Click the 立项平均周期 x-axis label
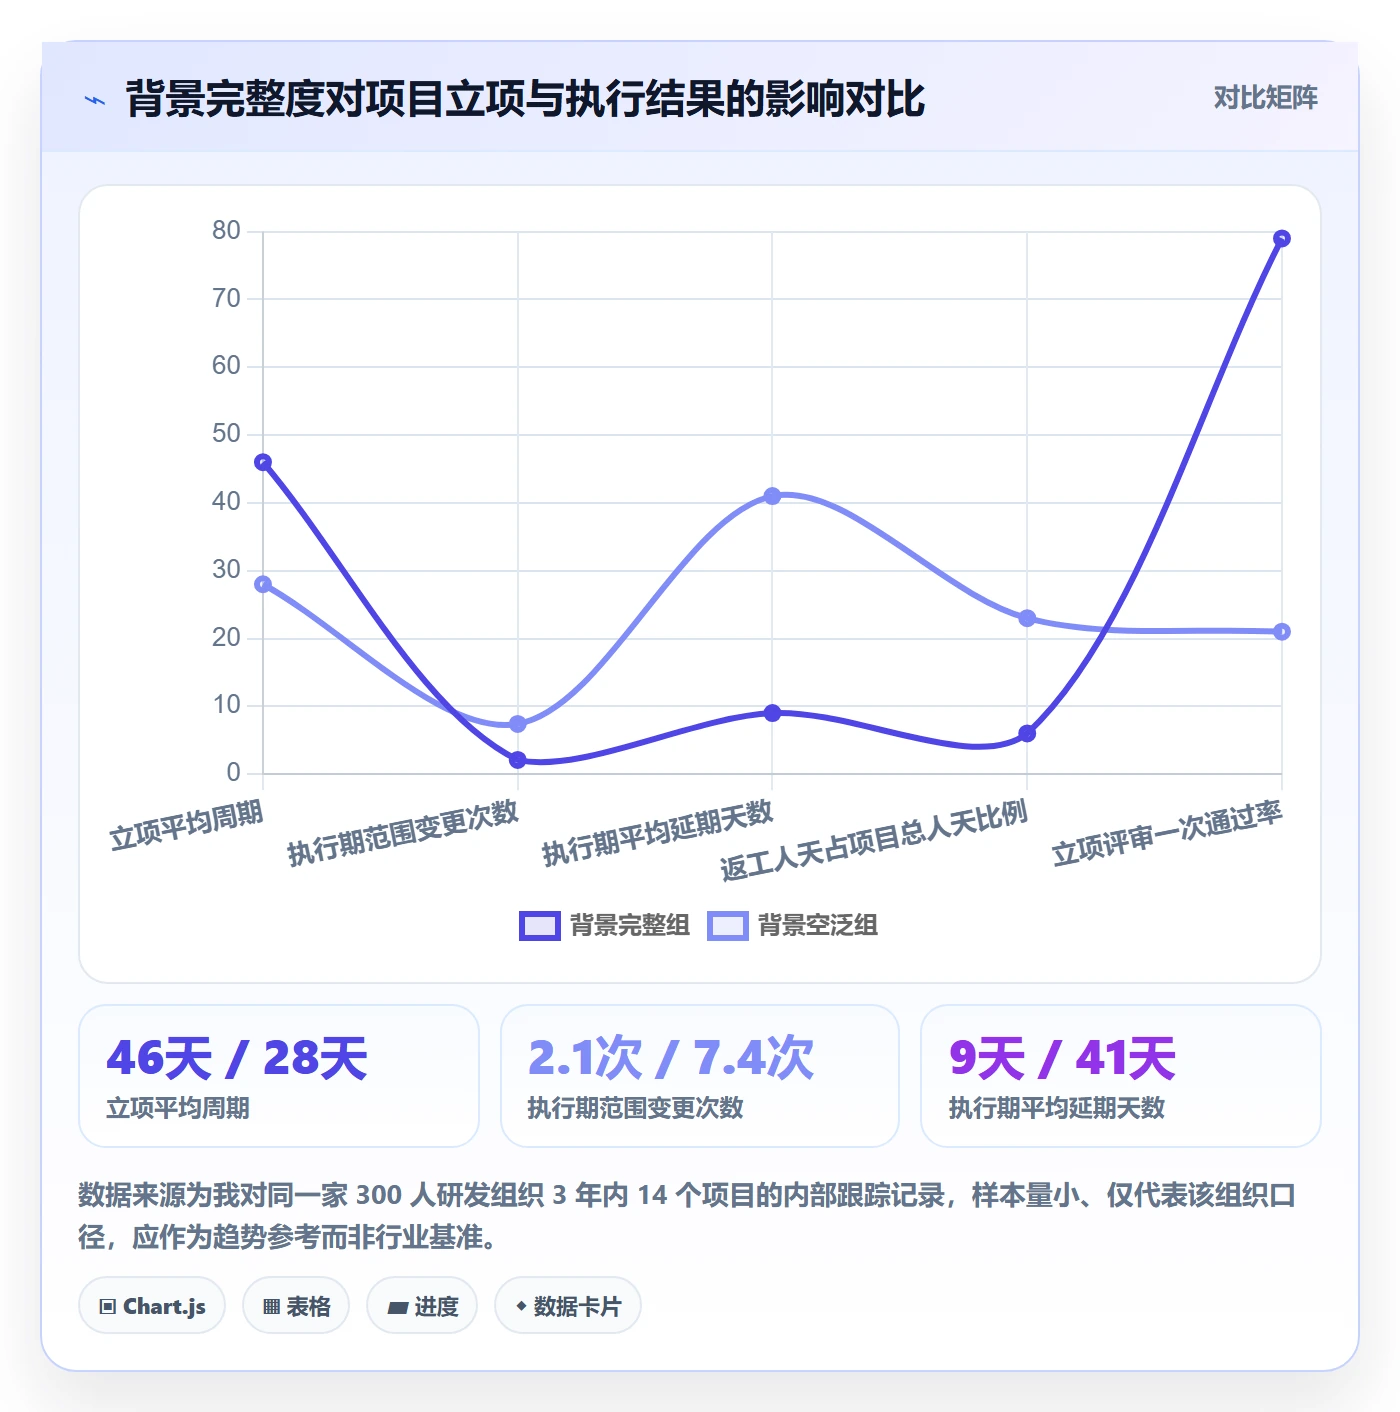The height and width of the screenshot is (1412, 1400). [187, 825]
